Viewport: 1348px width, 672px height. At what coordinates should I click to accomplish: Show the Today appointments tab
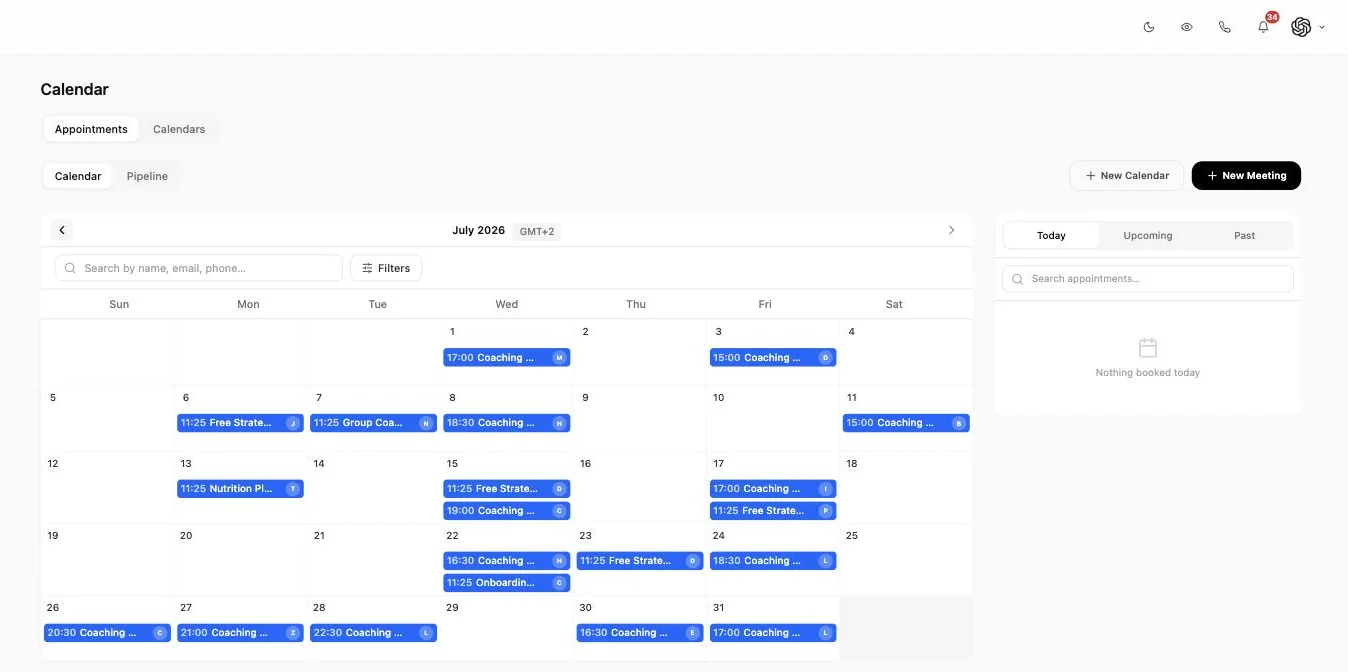1051,236
